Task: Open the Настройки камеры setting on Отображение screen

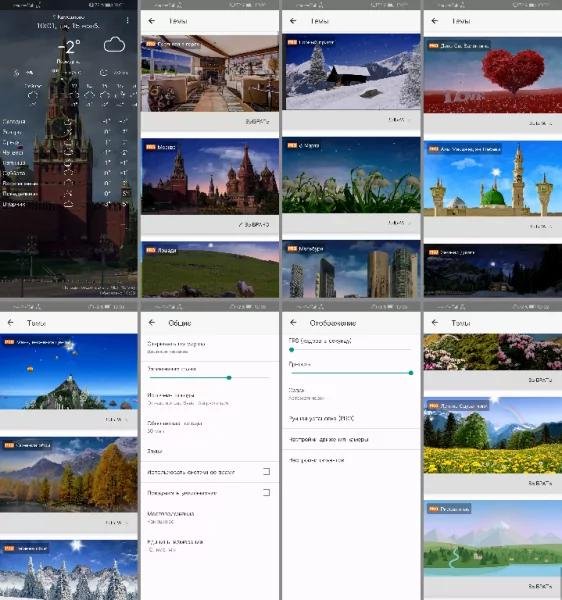Action: point(351,439)
